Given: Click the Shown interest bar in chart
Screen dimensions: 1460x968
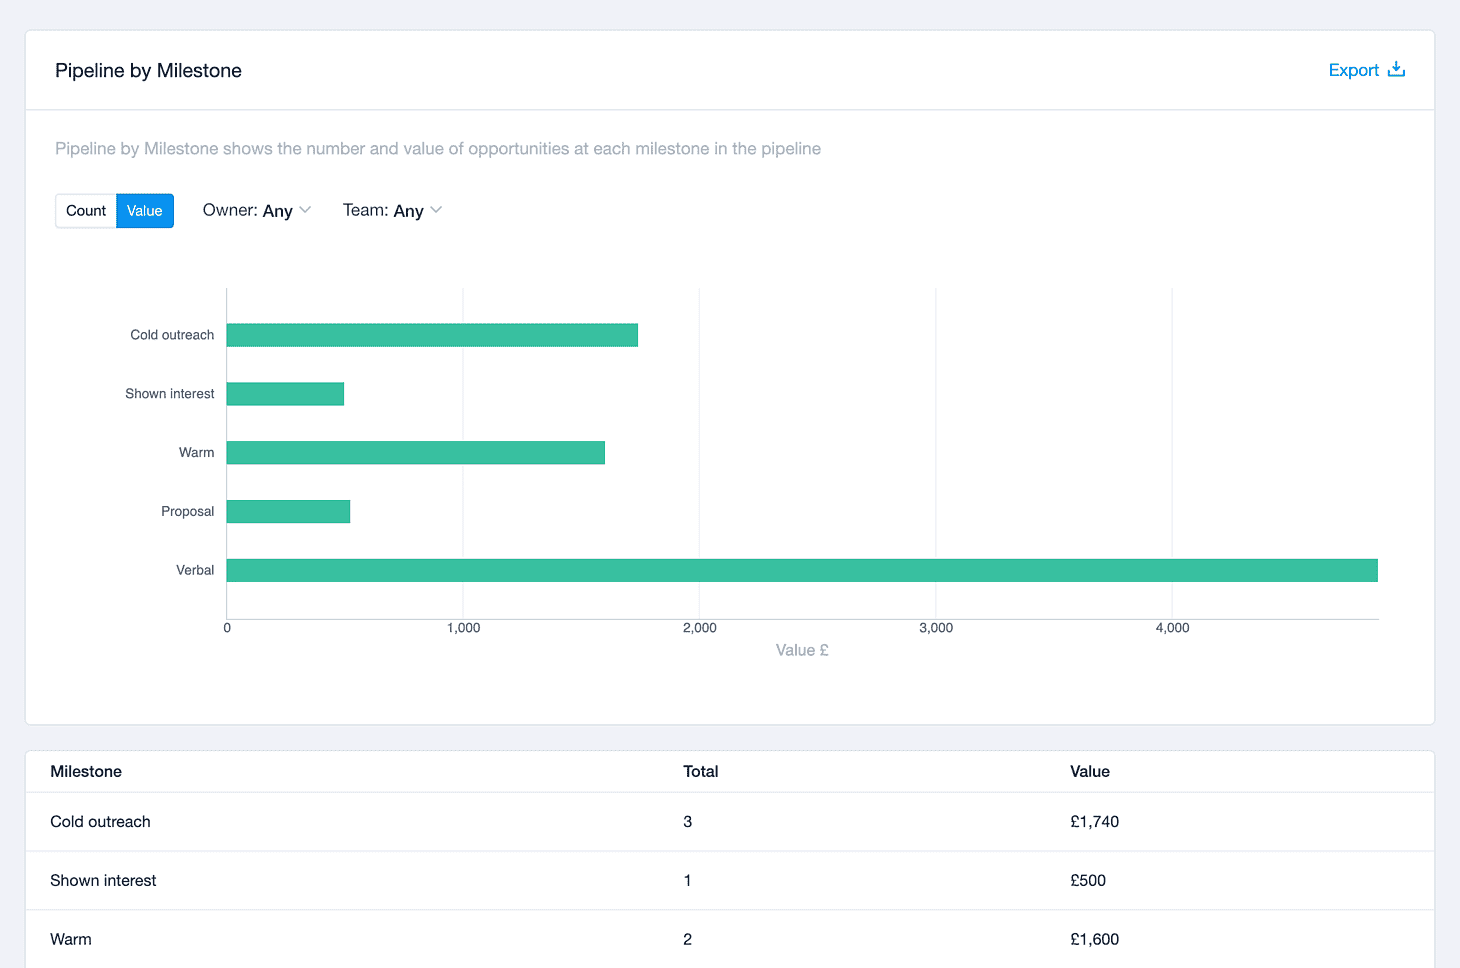Looking at the screenshot, I should click(285, 394).
